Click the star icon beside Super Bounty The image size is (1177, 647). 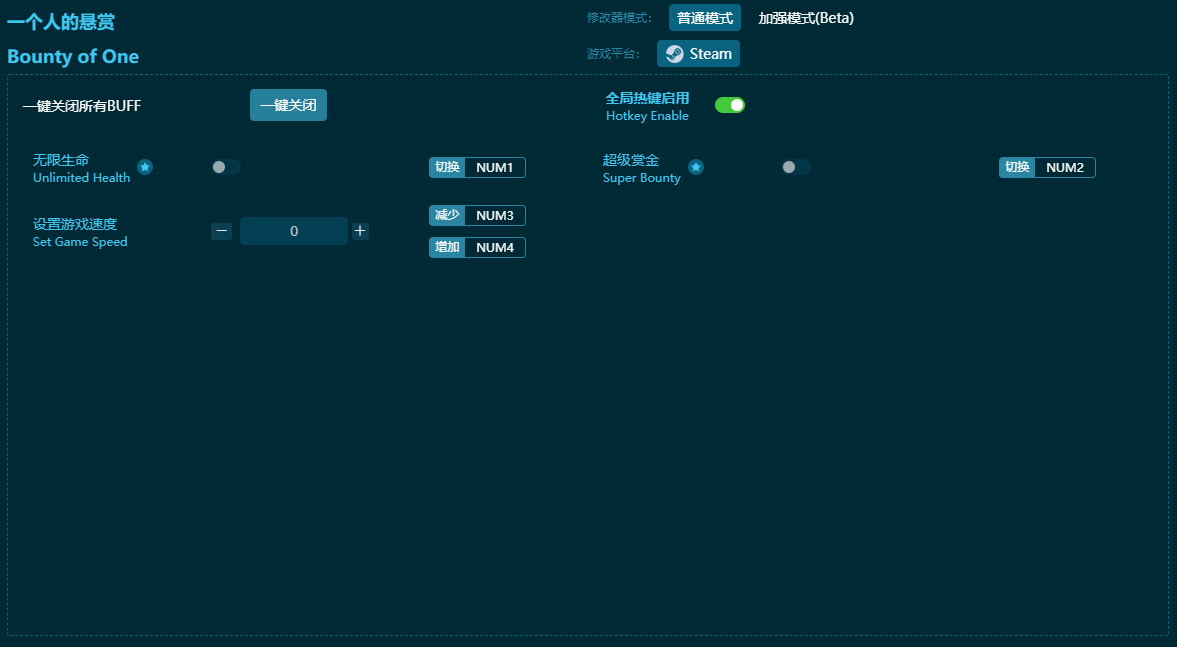click(696, 167)
